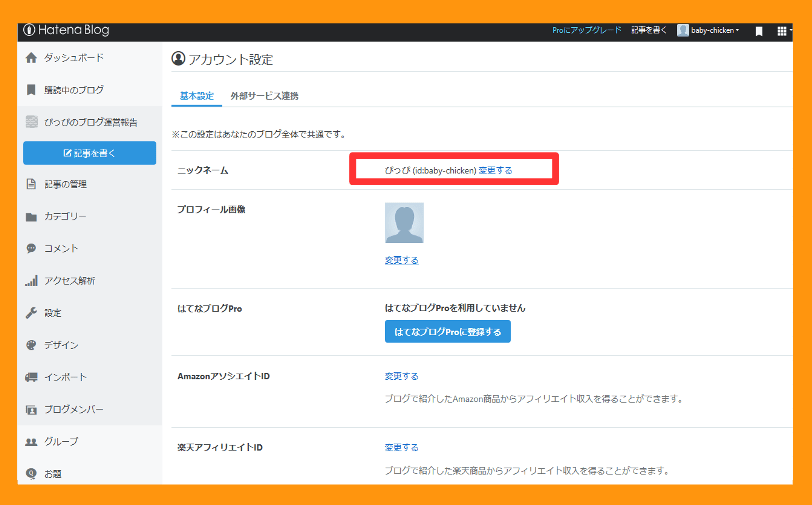Open カテゴリー in the sidebar

click(65, 217)
